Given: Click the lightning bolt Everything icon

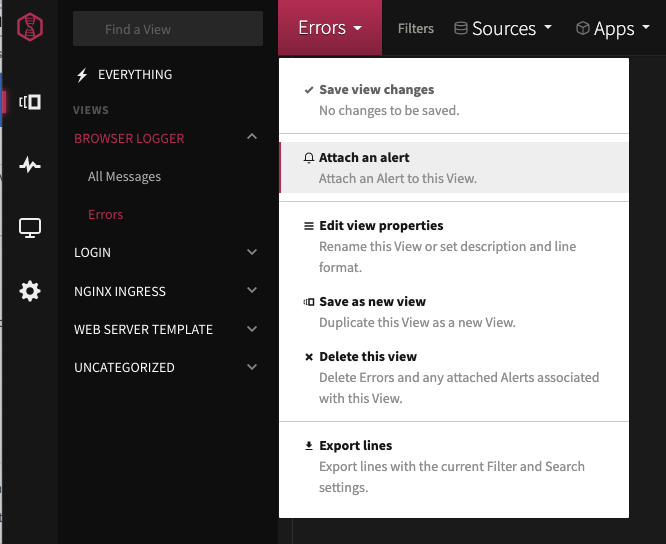Looking at the screenshot, I should pyautogui.click(x=82, y=75).
